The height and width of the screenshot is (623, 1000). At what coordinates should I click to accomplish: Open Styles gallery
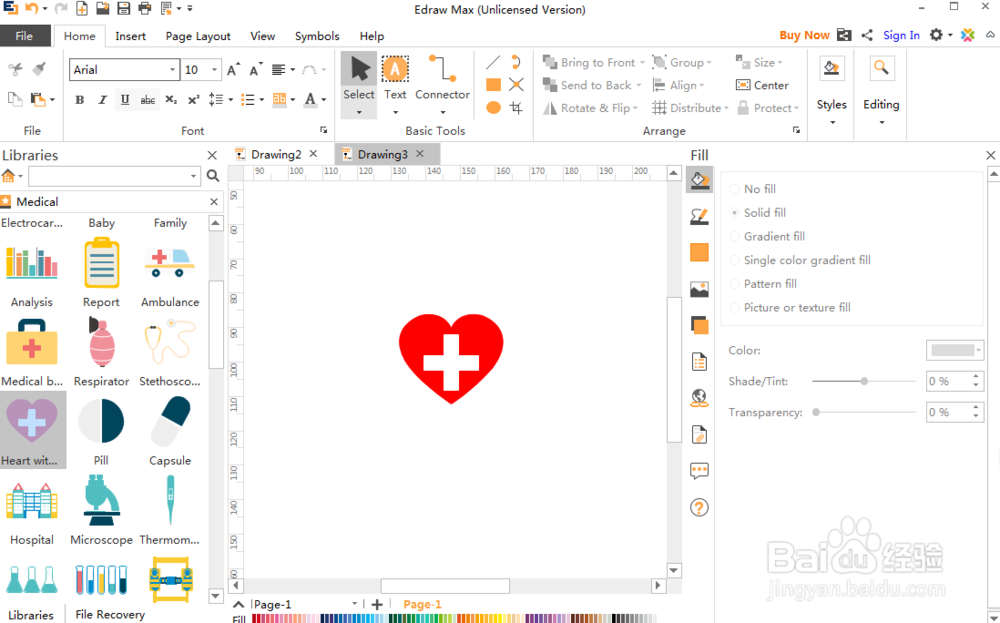pos(832,89)
